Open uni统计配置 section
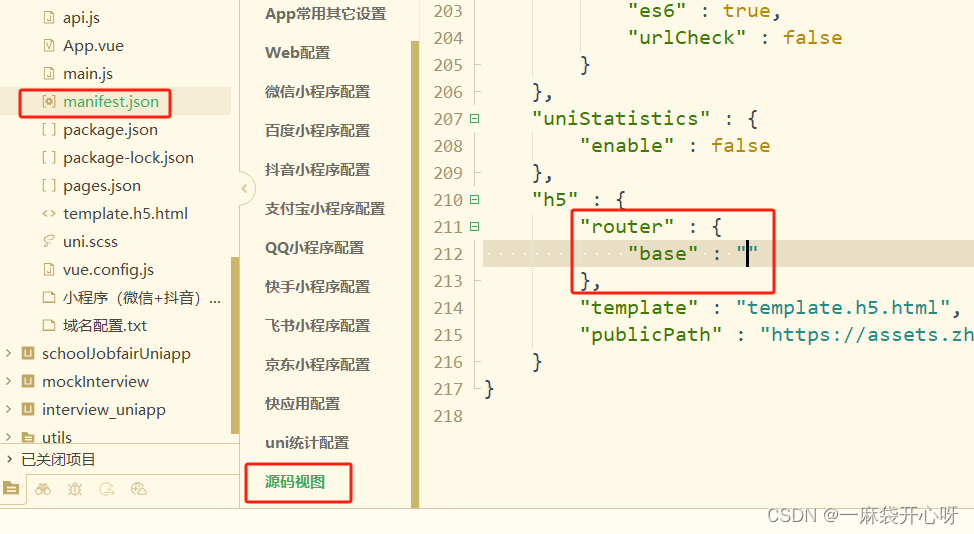Image resolution: width=974 pixels, height=534 pixels. click(307, 443)
